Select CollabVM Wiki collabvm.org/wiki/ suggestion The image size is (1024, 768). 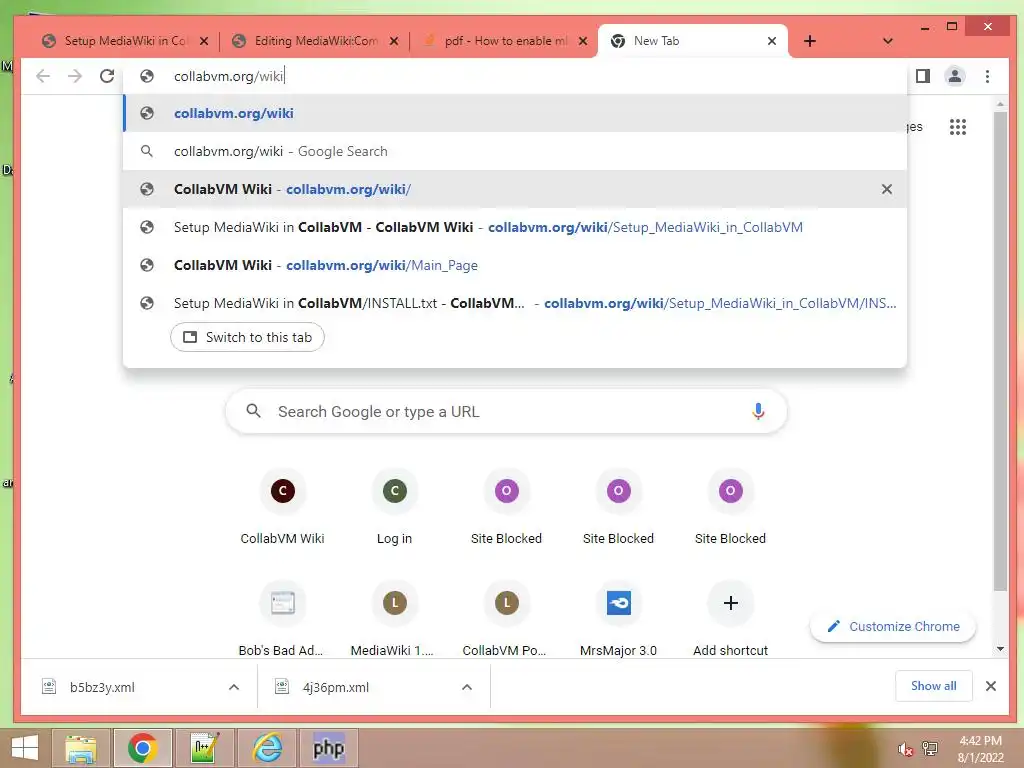(515, 189)
